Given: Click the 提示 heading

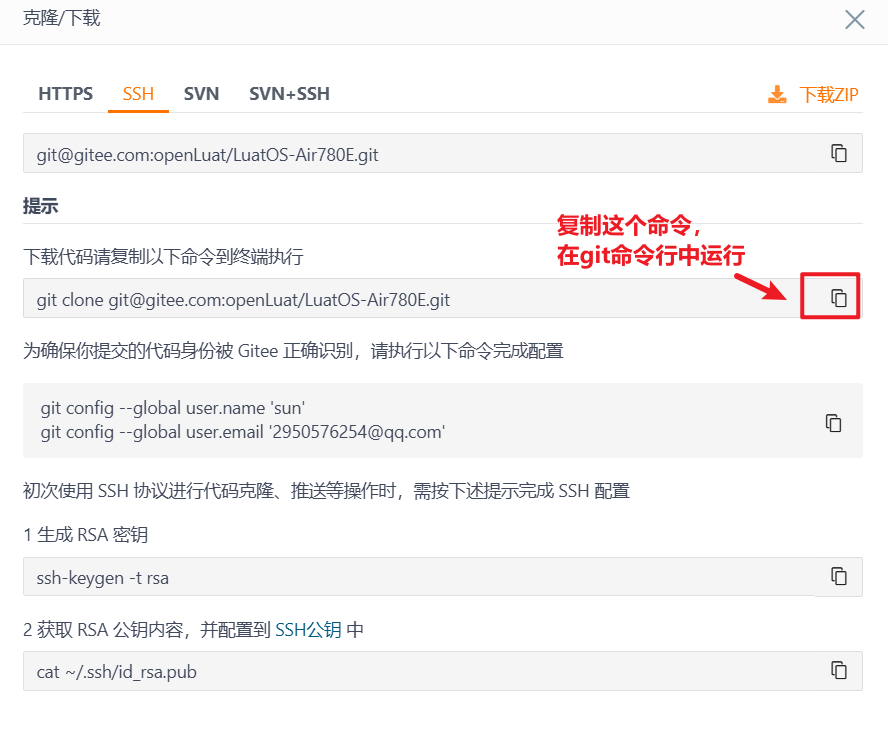Looking at the screenshot, I should 40,206.
